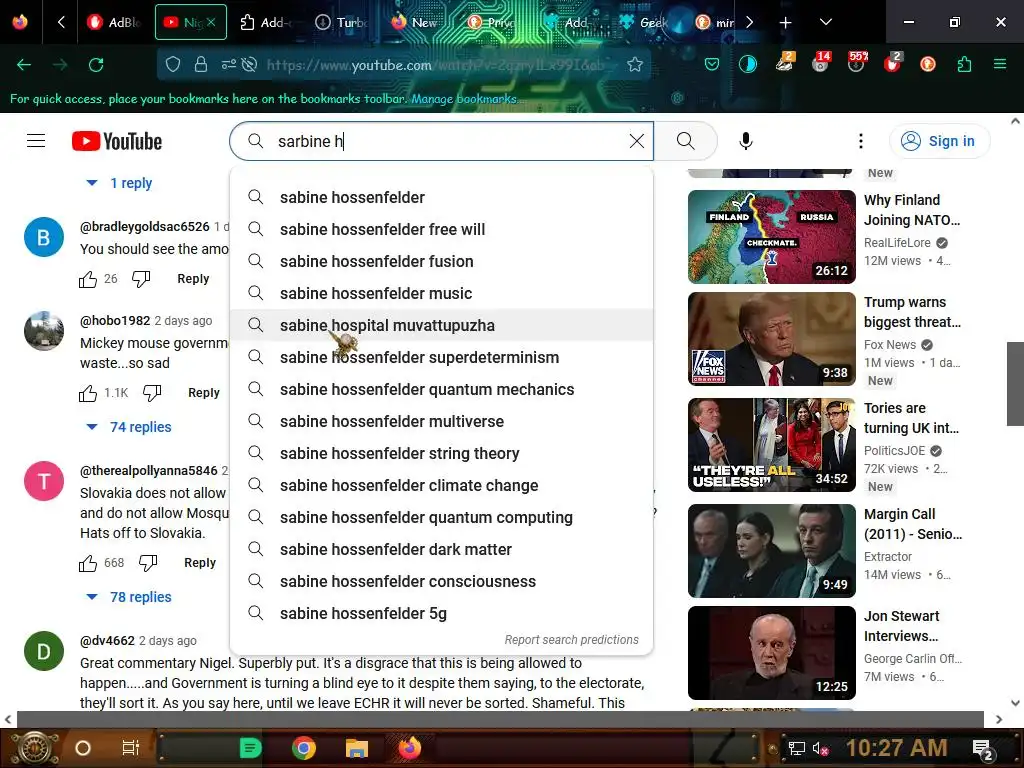Select suggestion sabine hossenfelder multiverse
Screen dimensions: 1024x768
(441, 421)
